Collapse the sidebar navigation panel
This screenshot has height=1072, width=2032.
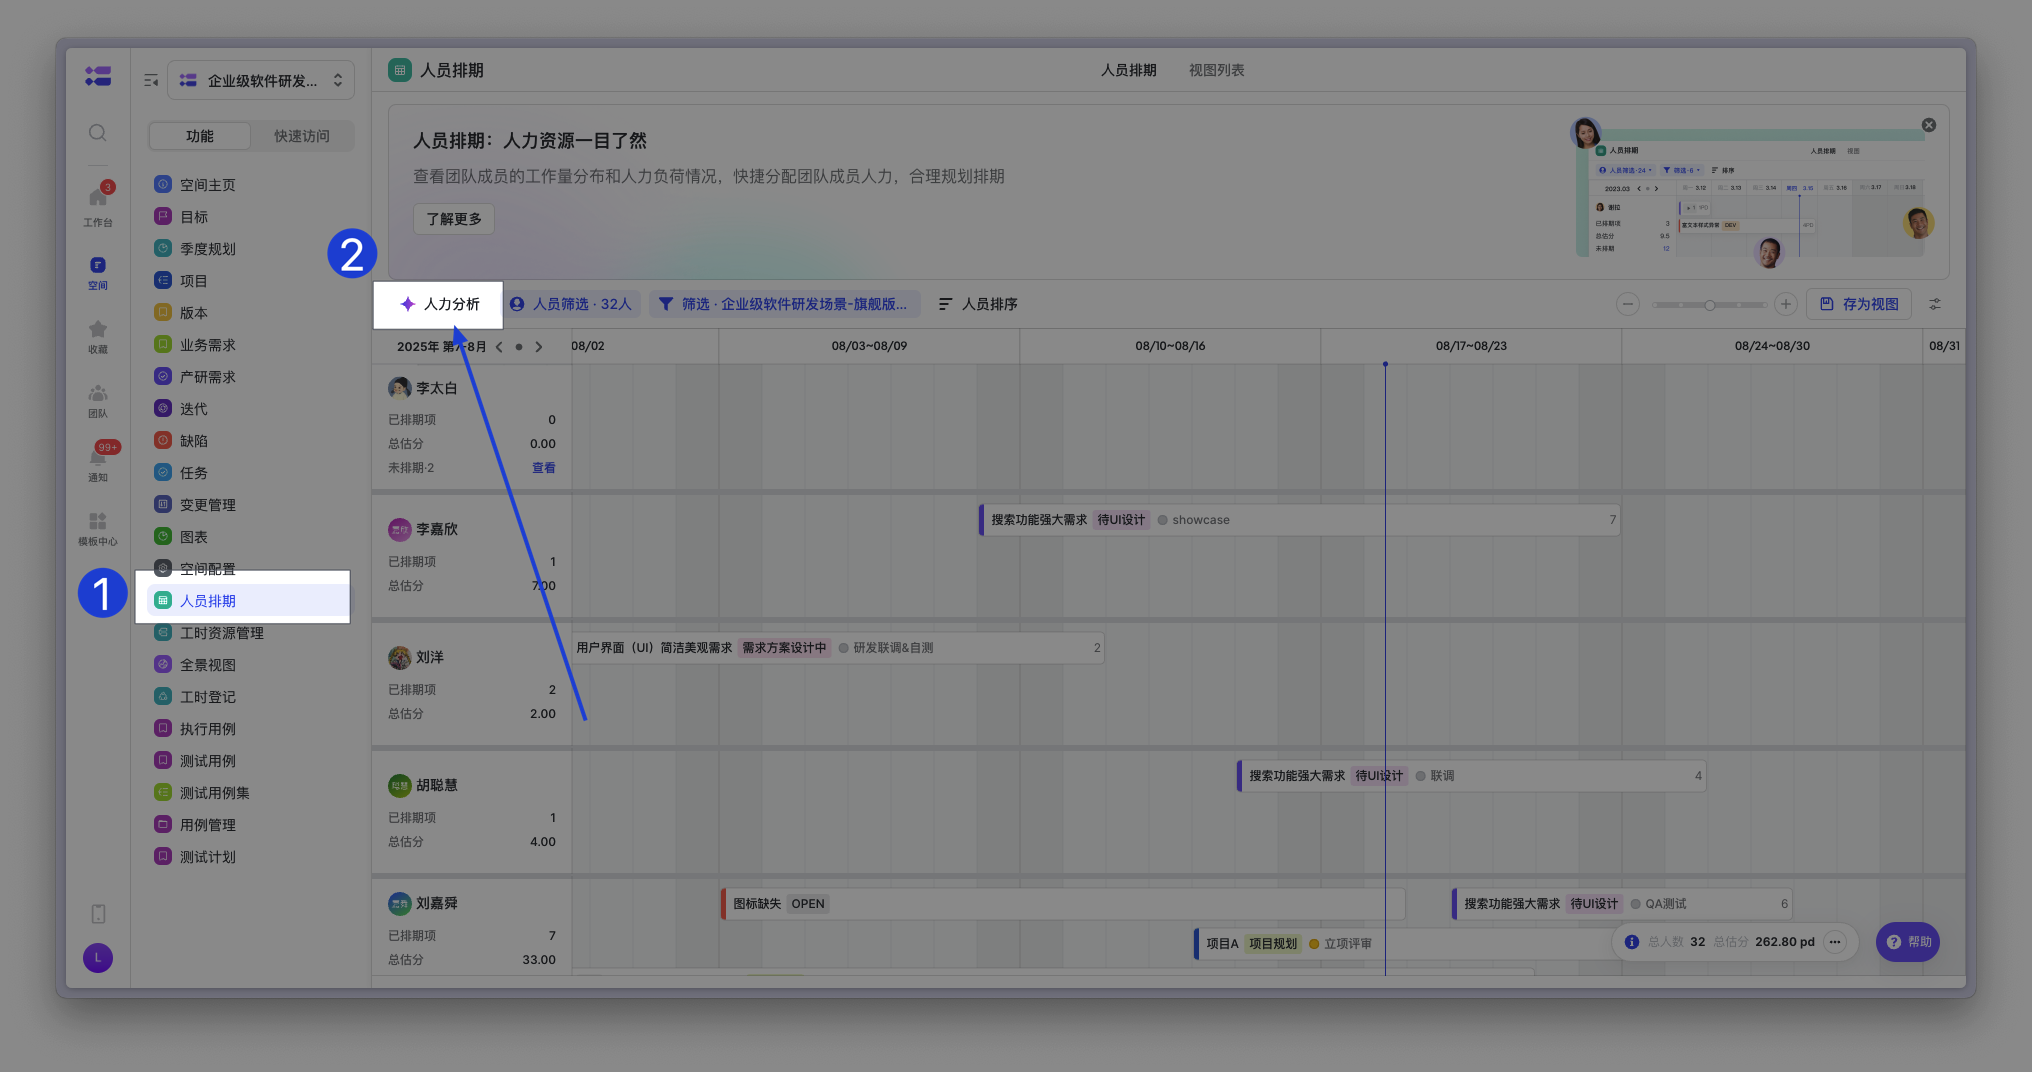tap(151, 81)
